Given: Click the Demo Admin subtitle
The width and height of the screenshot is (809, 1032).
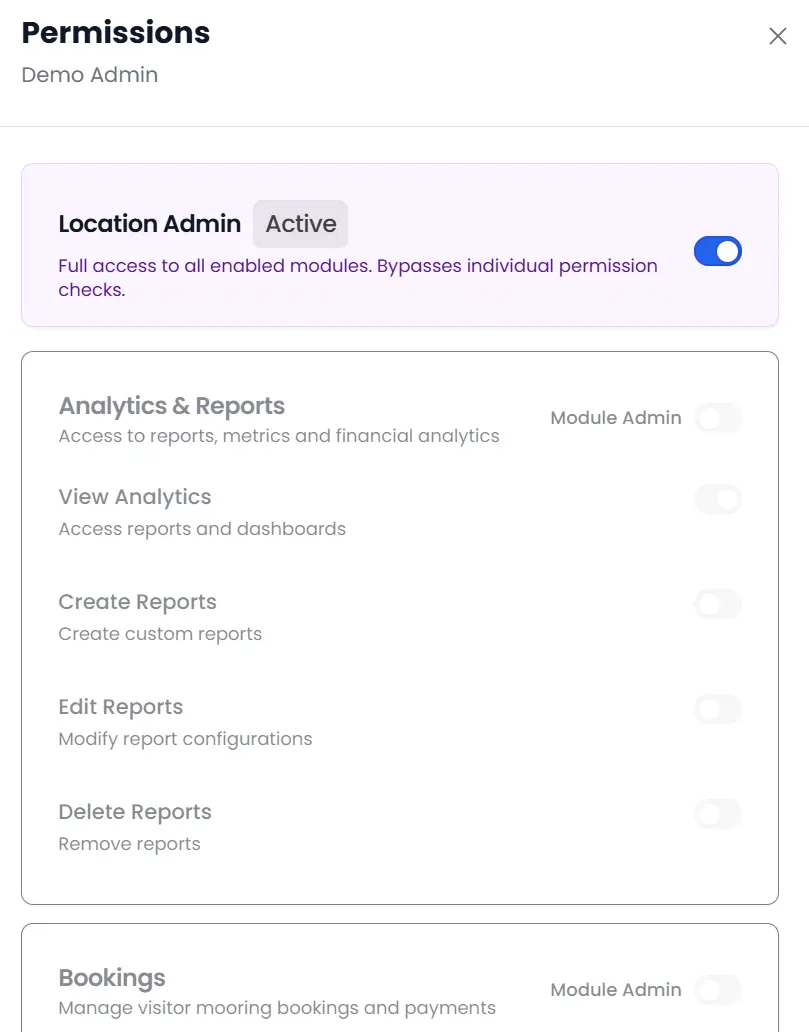Looking at the screenshot, I should pos(89,75).
